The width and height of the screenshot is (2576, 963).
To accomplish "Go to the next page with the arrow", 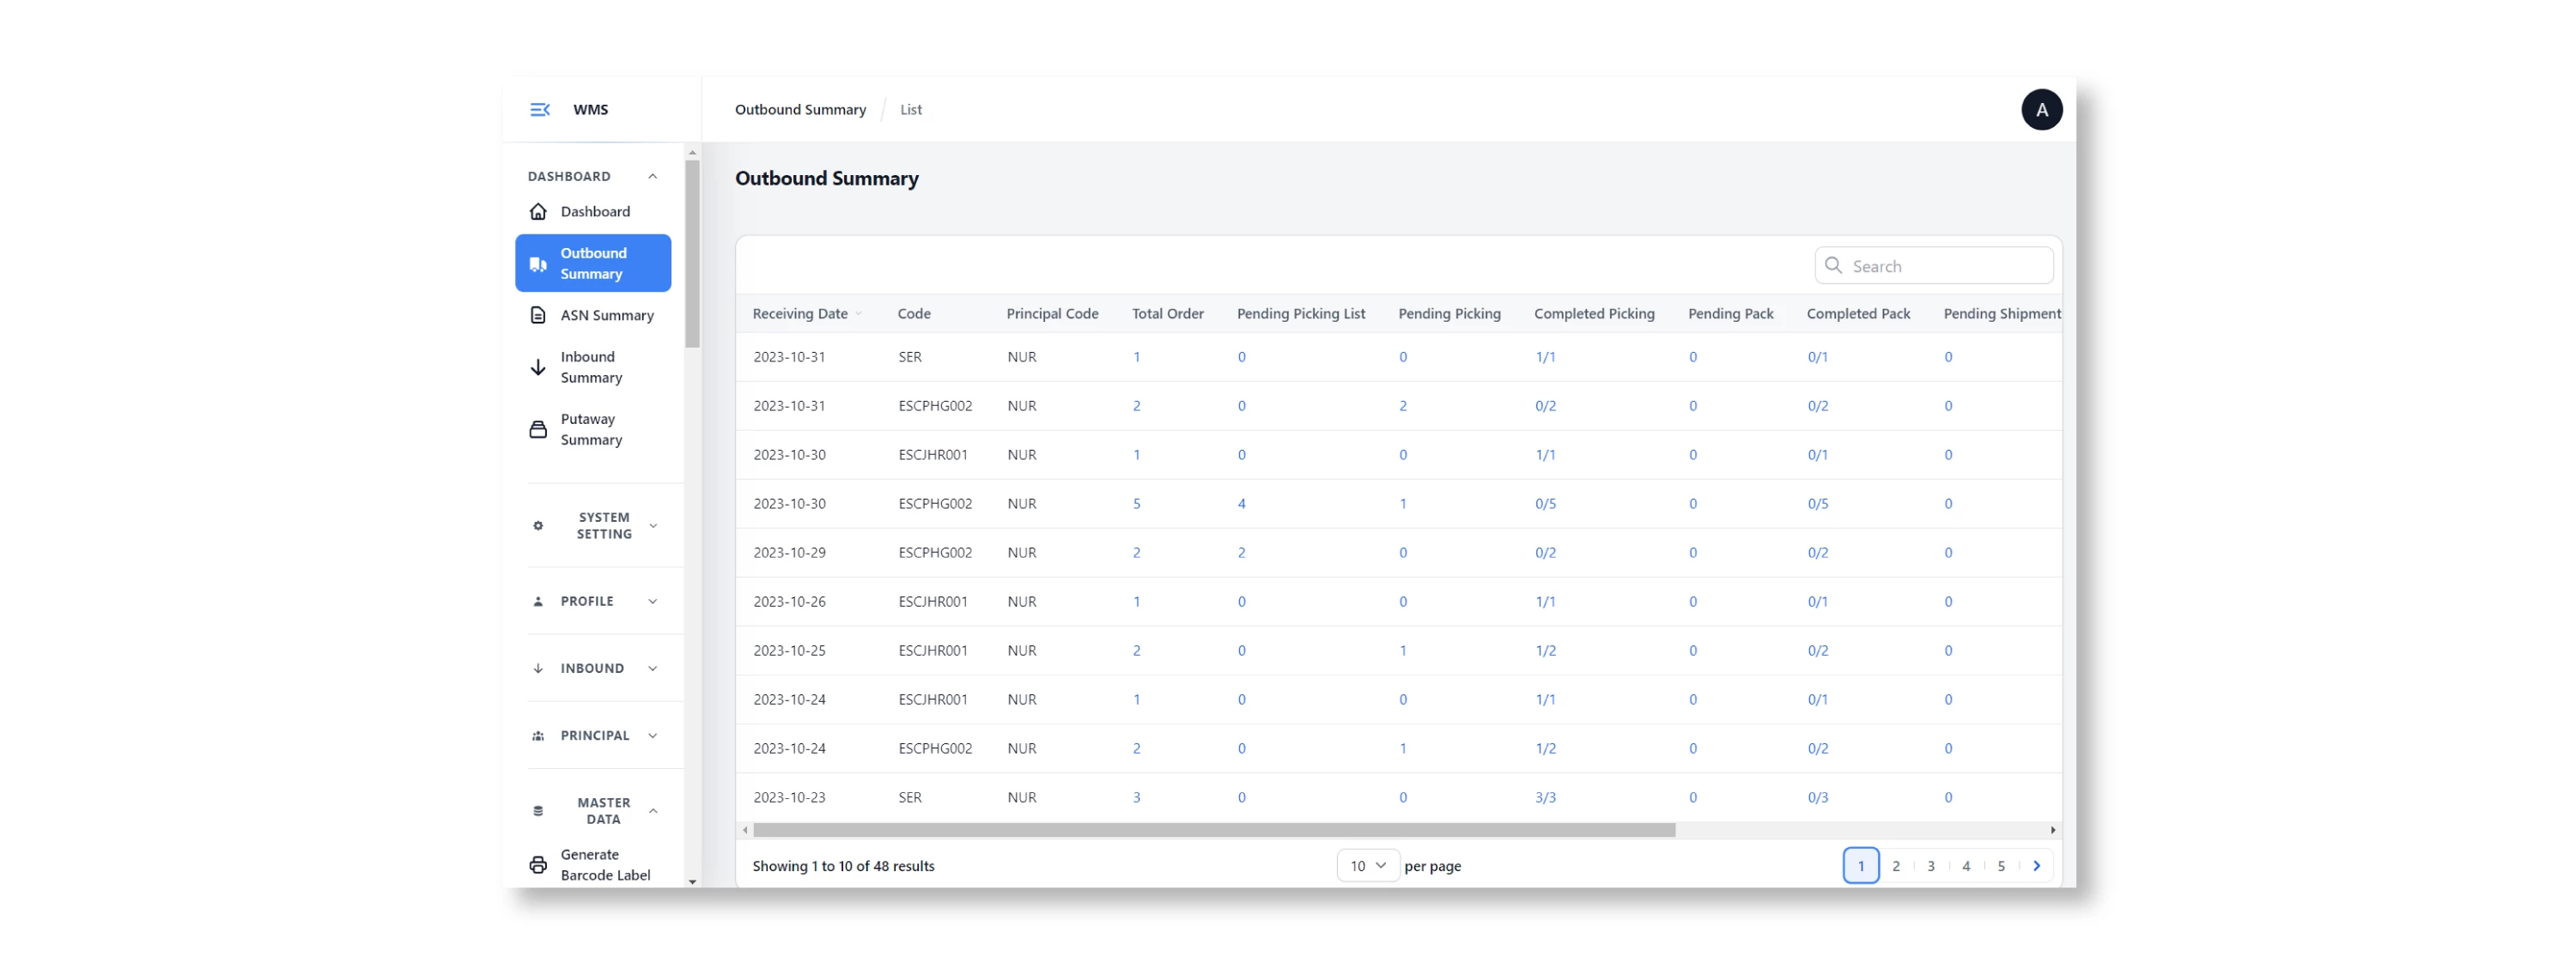I will click(2036, 866).
